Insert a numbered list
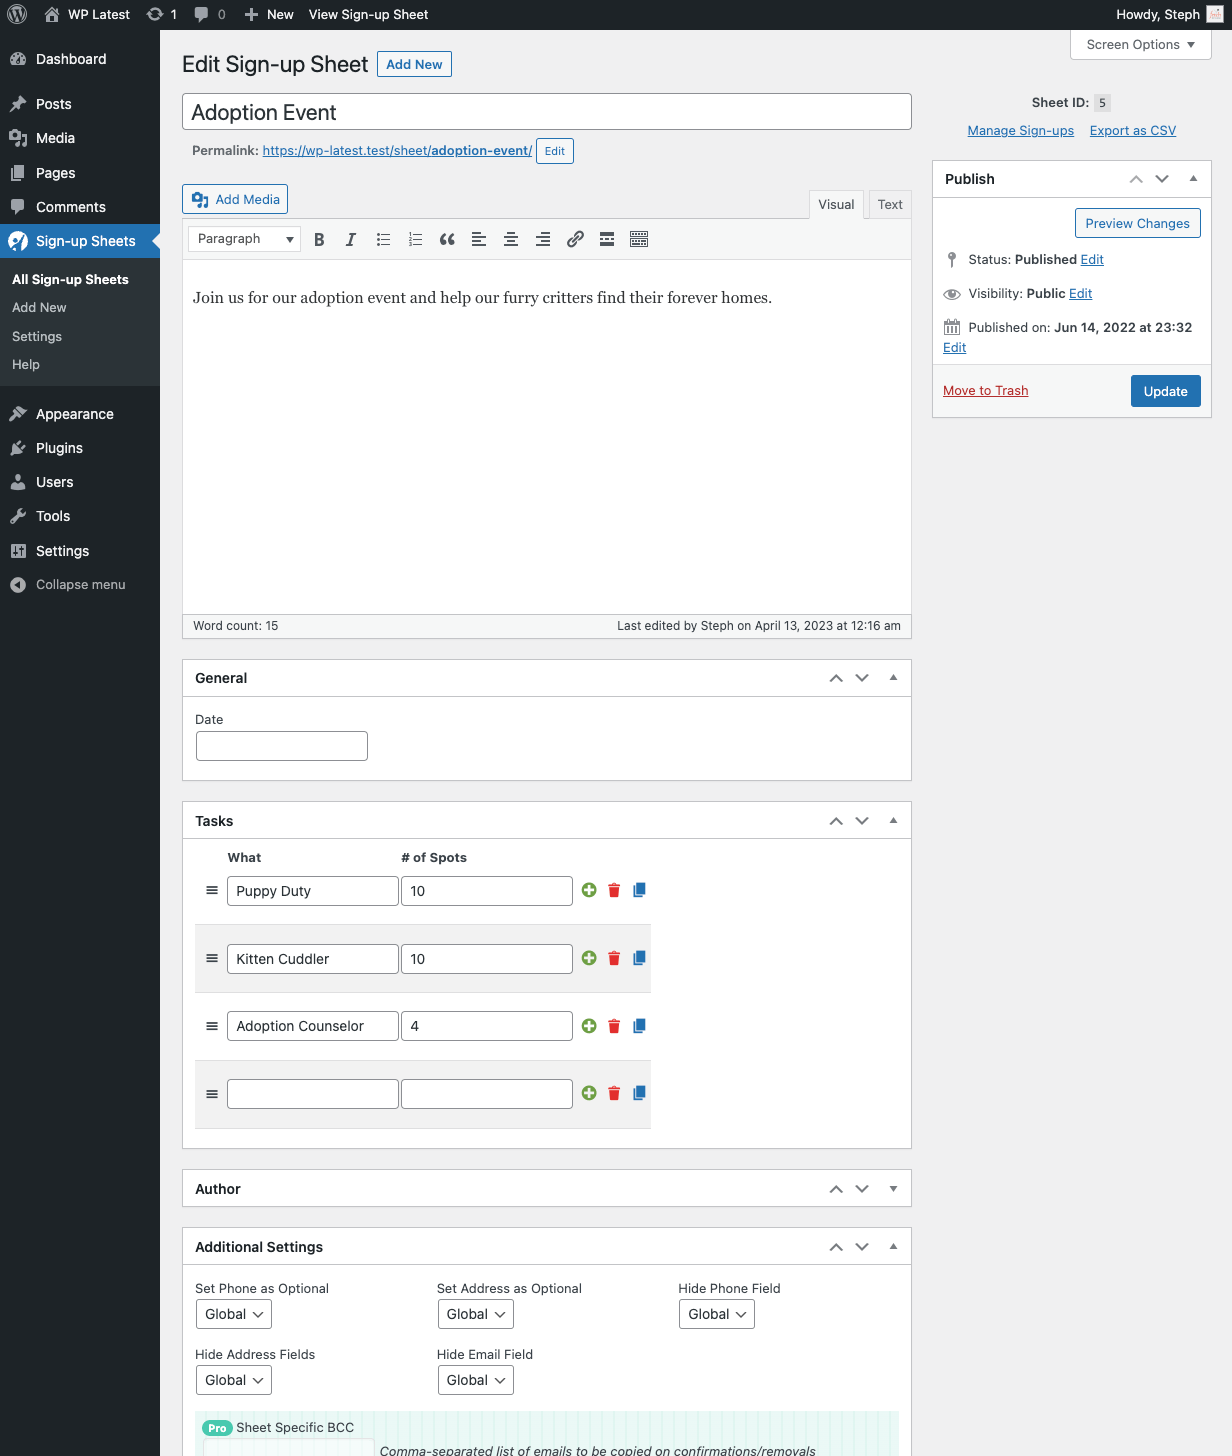The height and width of the screenshot is (1456, 1232). pos(415,239)
